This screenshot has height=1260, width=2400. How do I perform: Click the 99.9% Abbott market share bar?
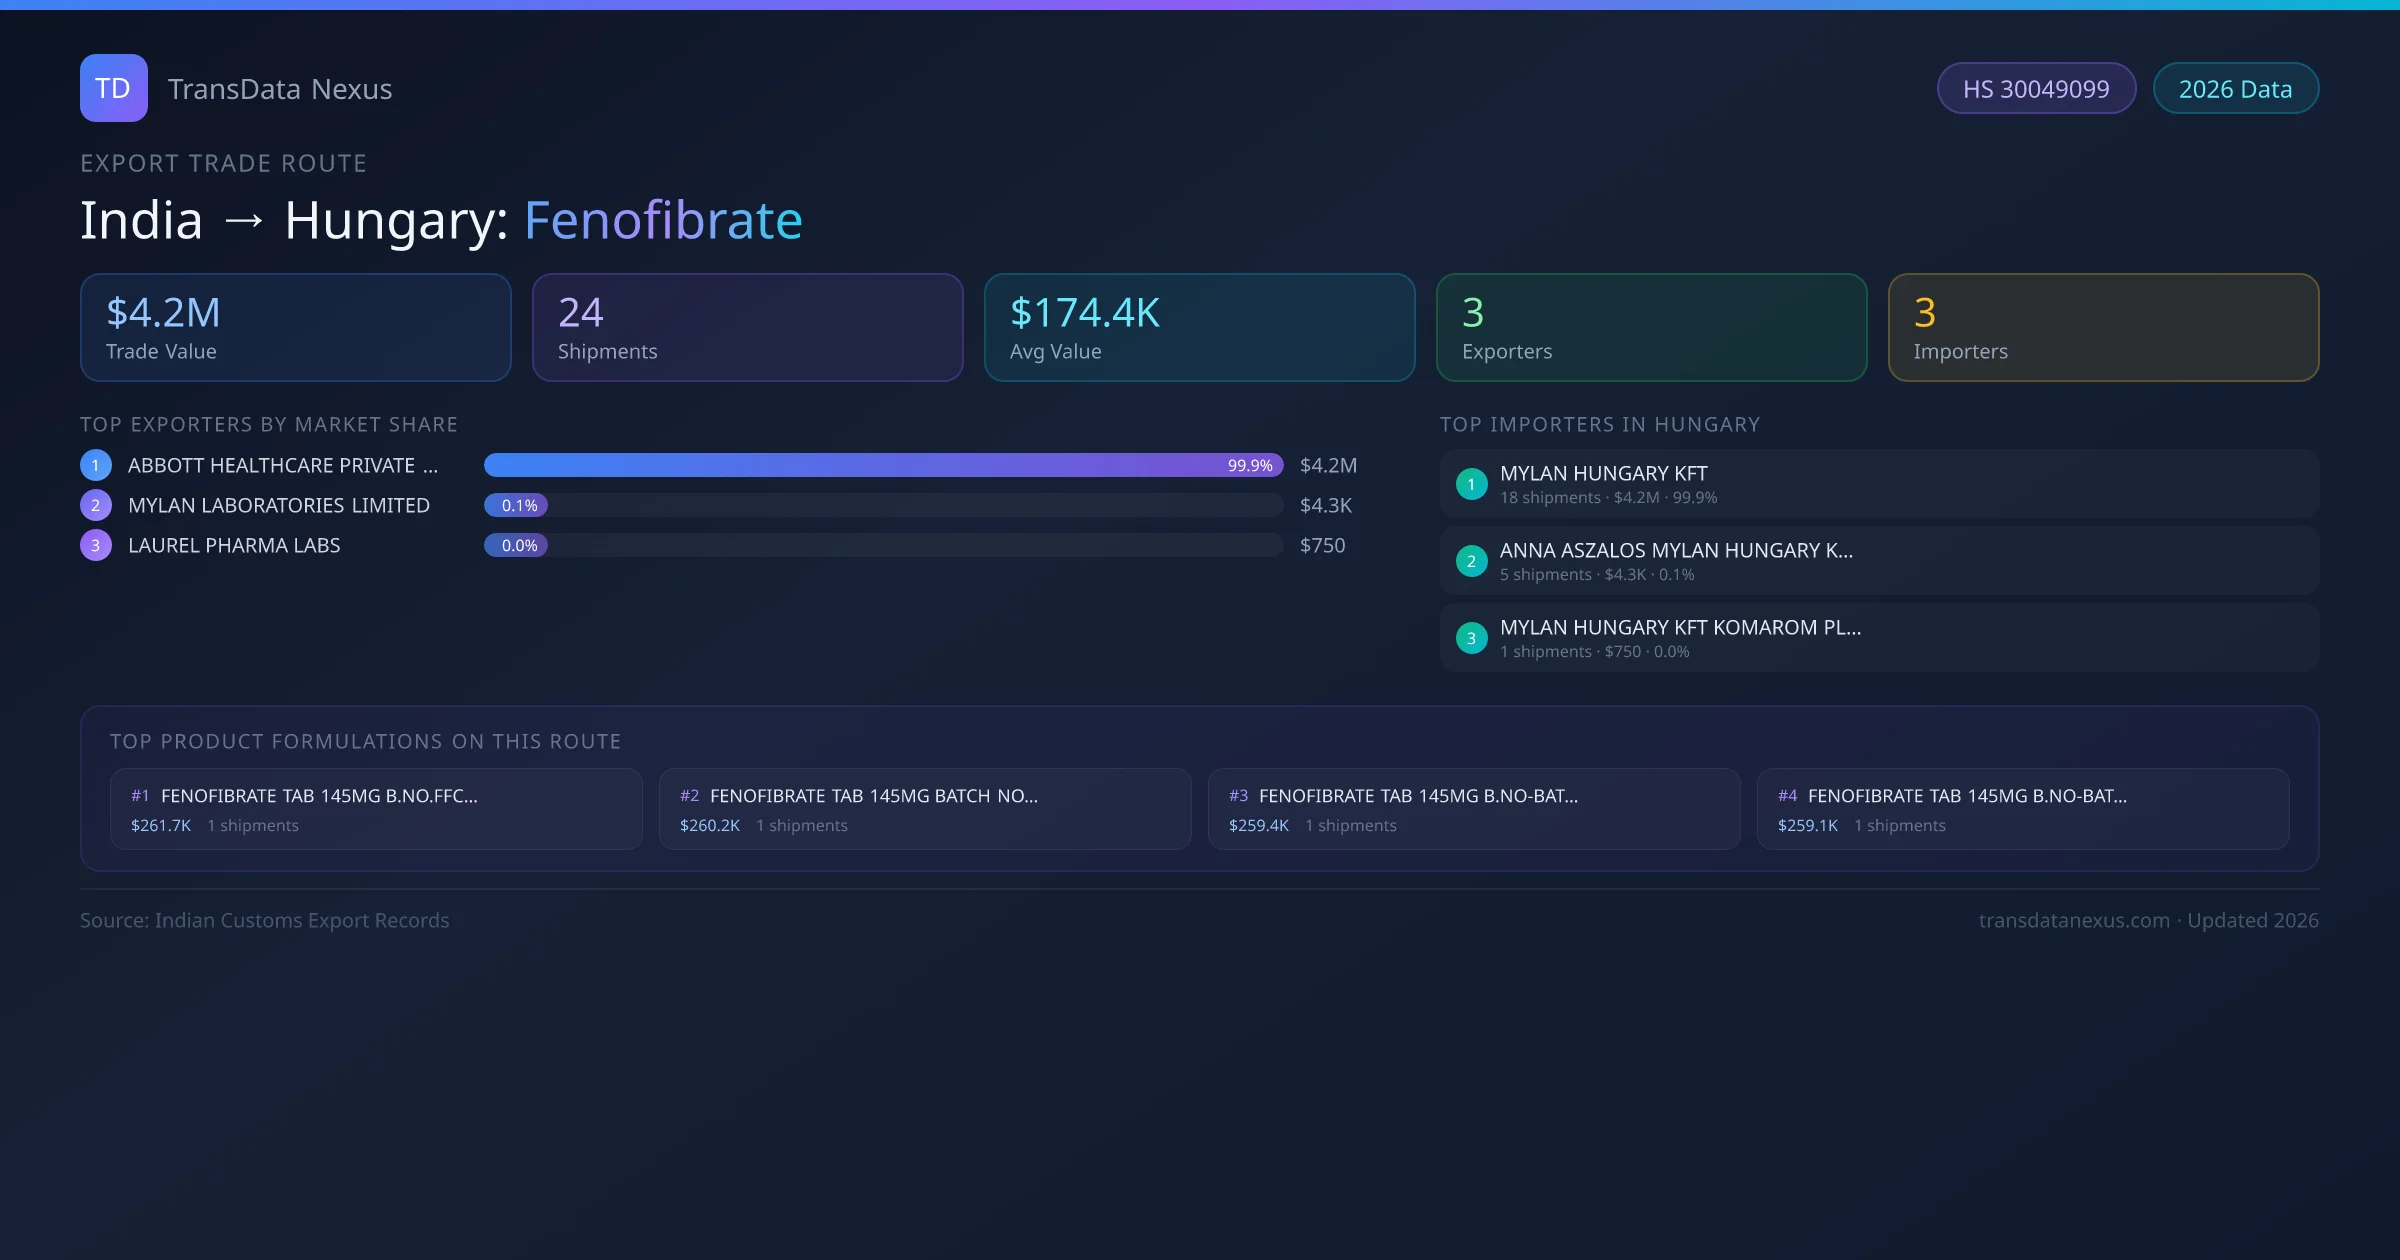883,465
